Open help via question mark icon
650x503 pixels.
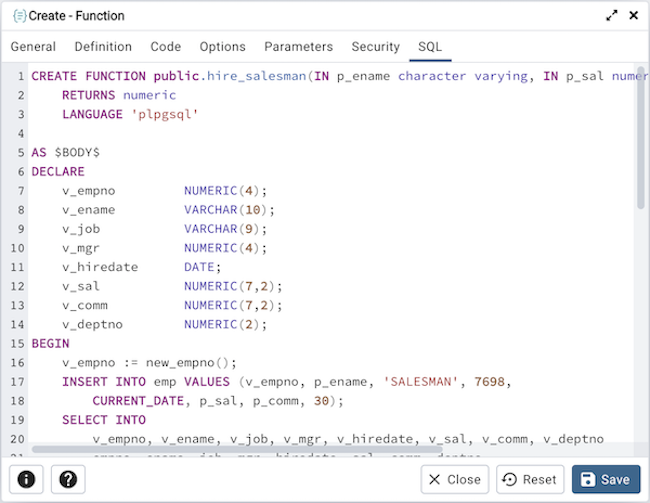66,479
